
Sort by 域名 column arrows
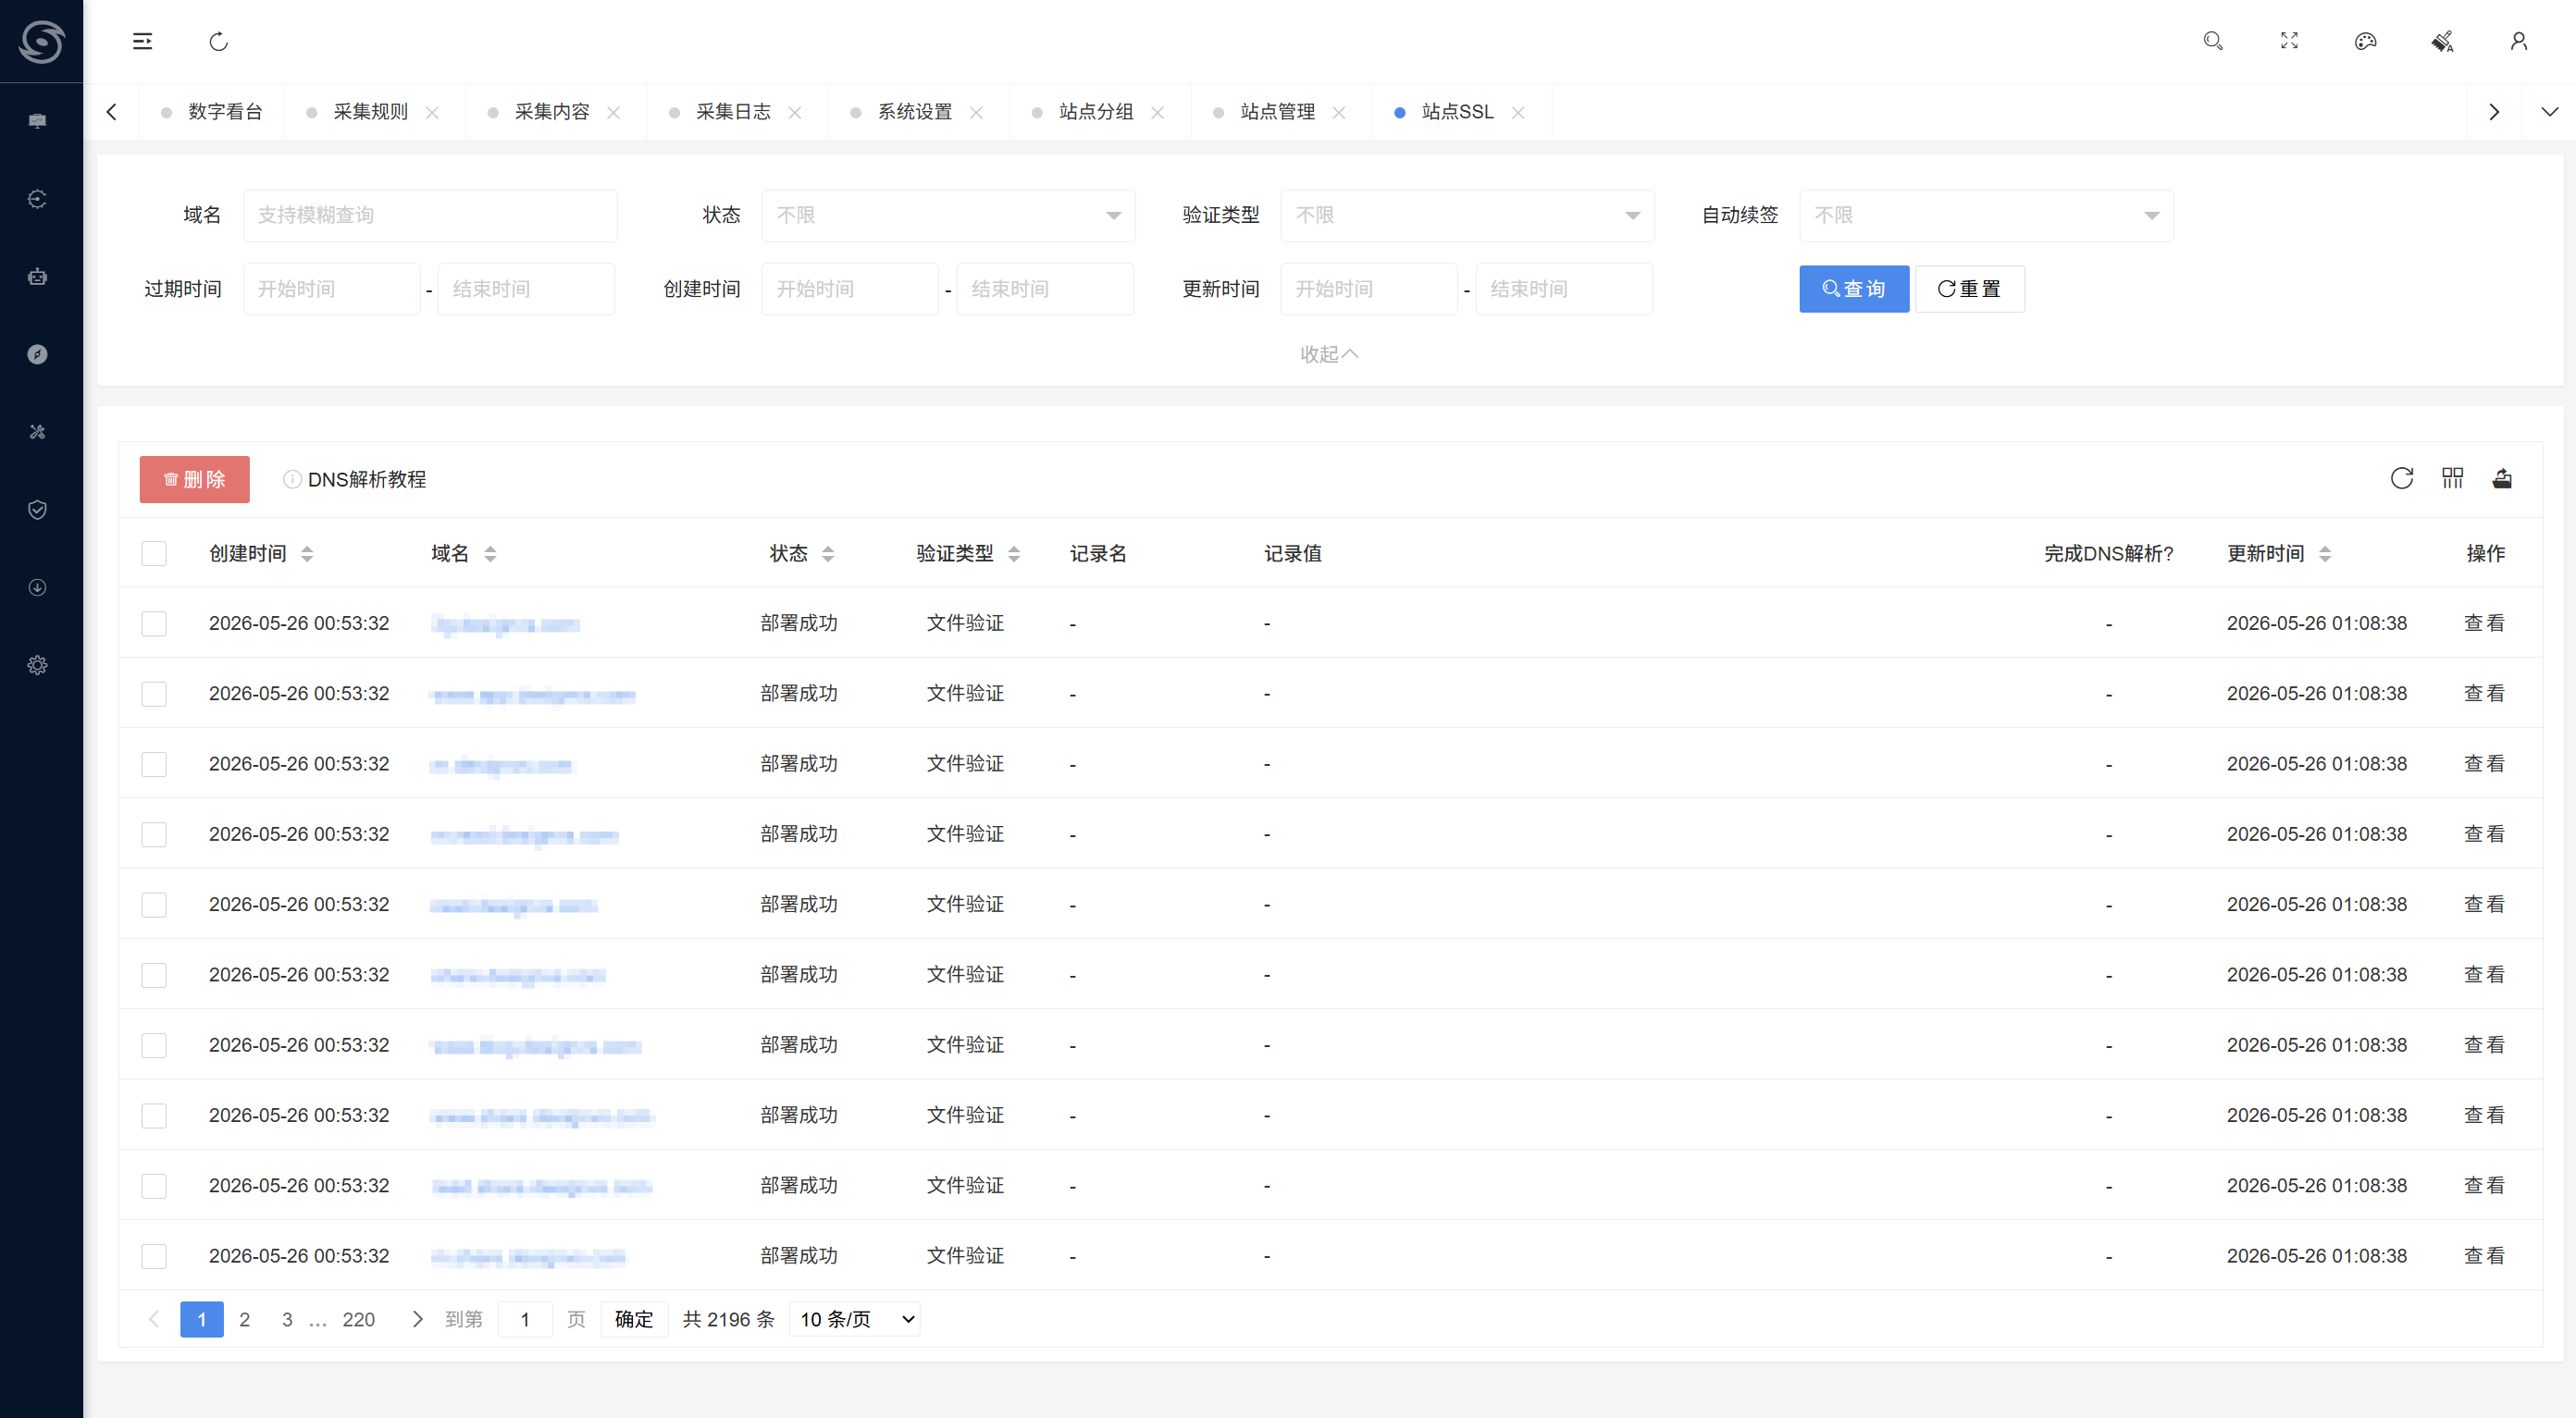tap(490, 554)
